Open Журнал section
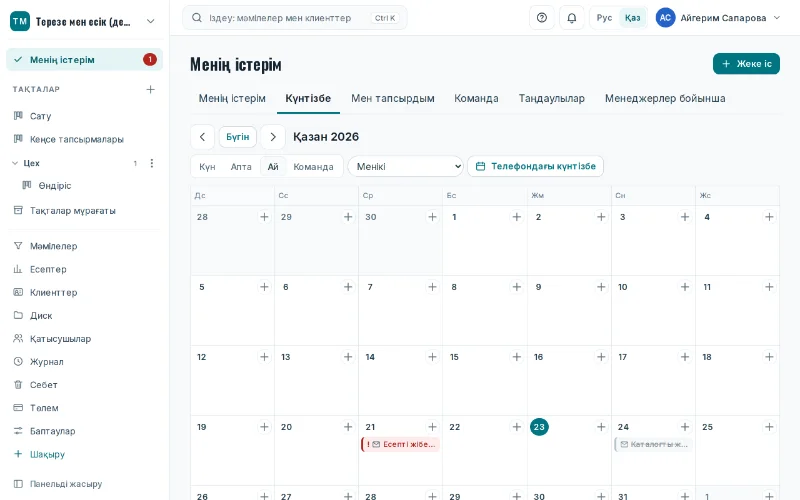This screenshot has width=800, height=500. click(x=84, y=362)
